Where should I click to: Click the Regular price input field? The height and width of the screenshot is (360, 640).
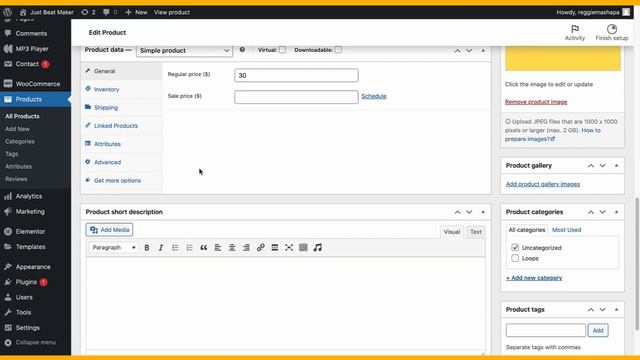click(296, 75)
